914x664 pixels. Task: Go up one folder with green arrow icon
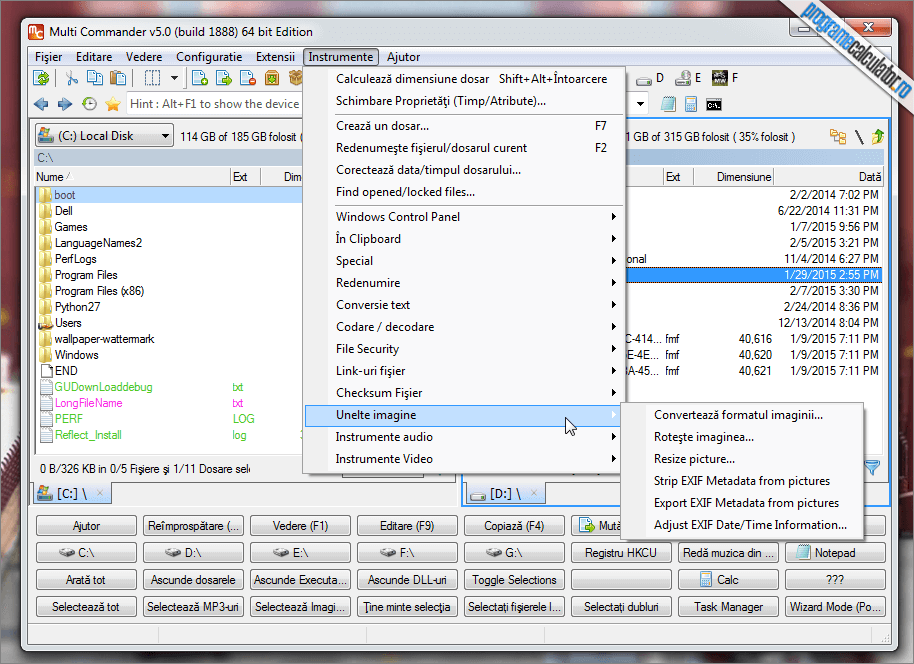point(878,137)
